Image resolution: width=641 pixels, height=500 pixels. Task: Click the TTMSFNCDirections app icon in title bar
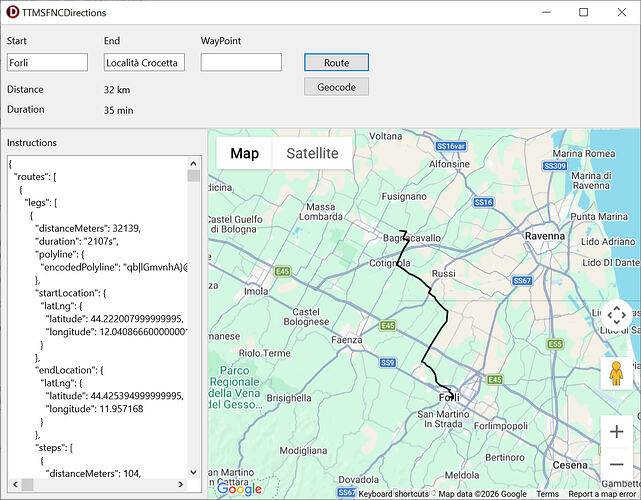tap(13, 12)
